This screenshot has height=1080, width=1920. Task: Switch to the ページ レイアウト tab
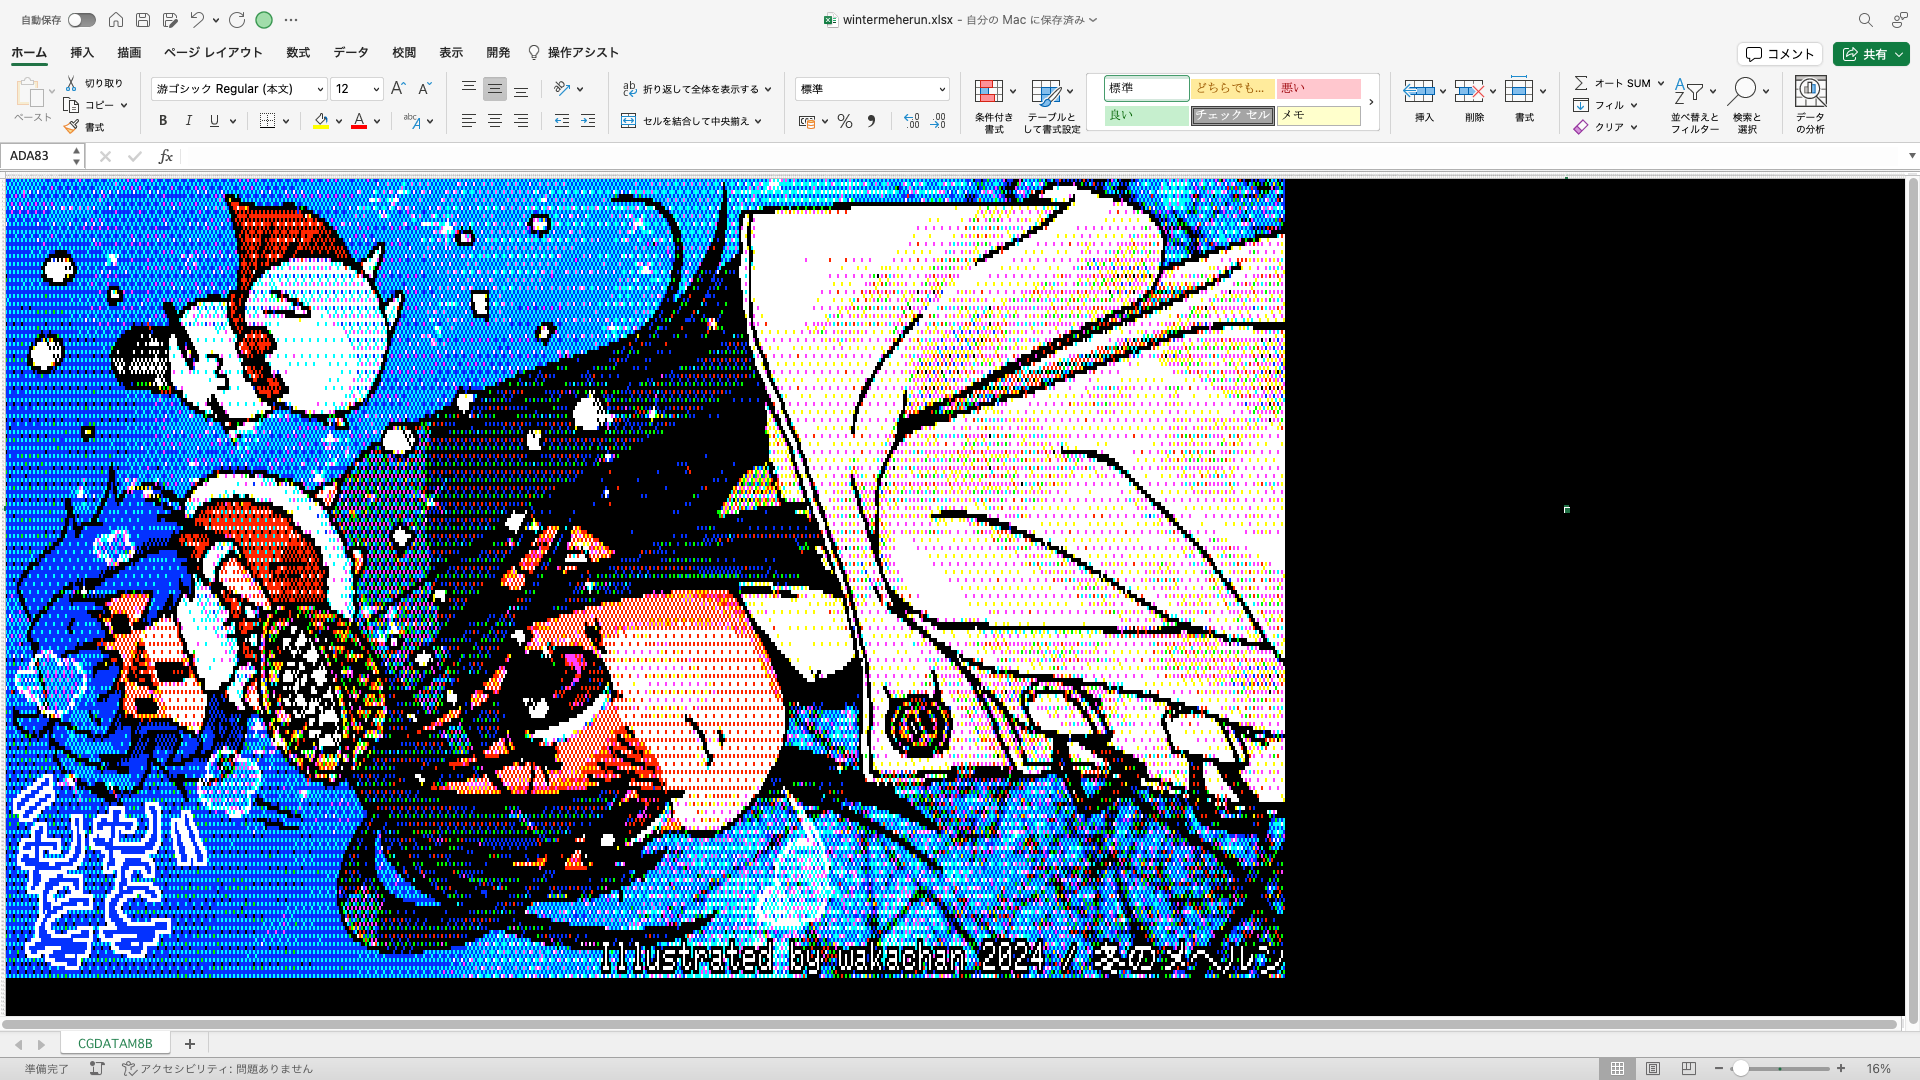[x=213, y=53]
